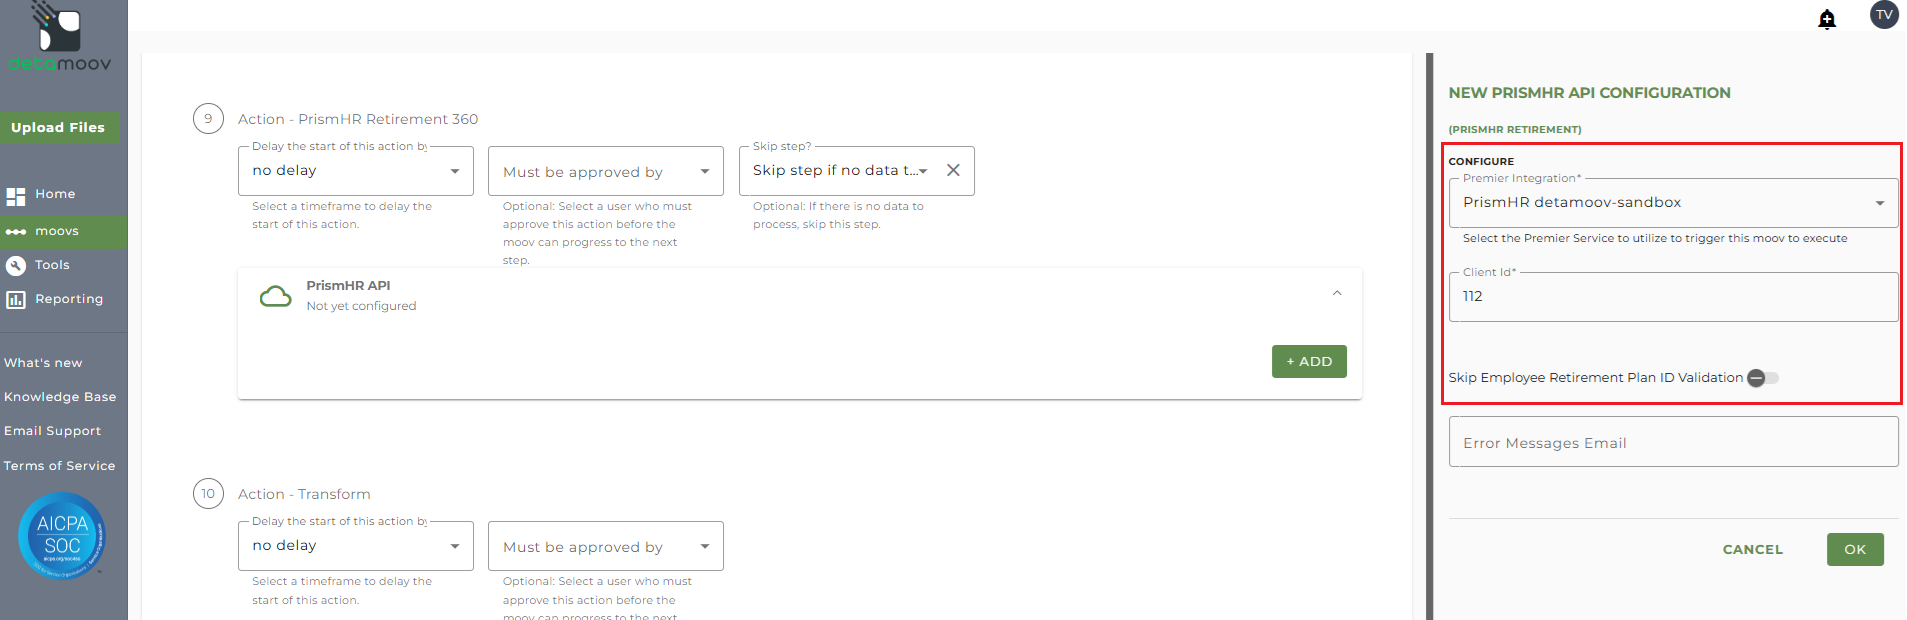The image size is (1907, 620).
Task: Click the moovs dots icon
Action: (x=15, y=232)
